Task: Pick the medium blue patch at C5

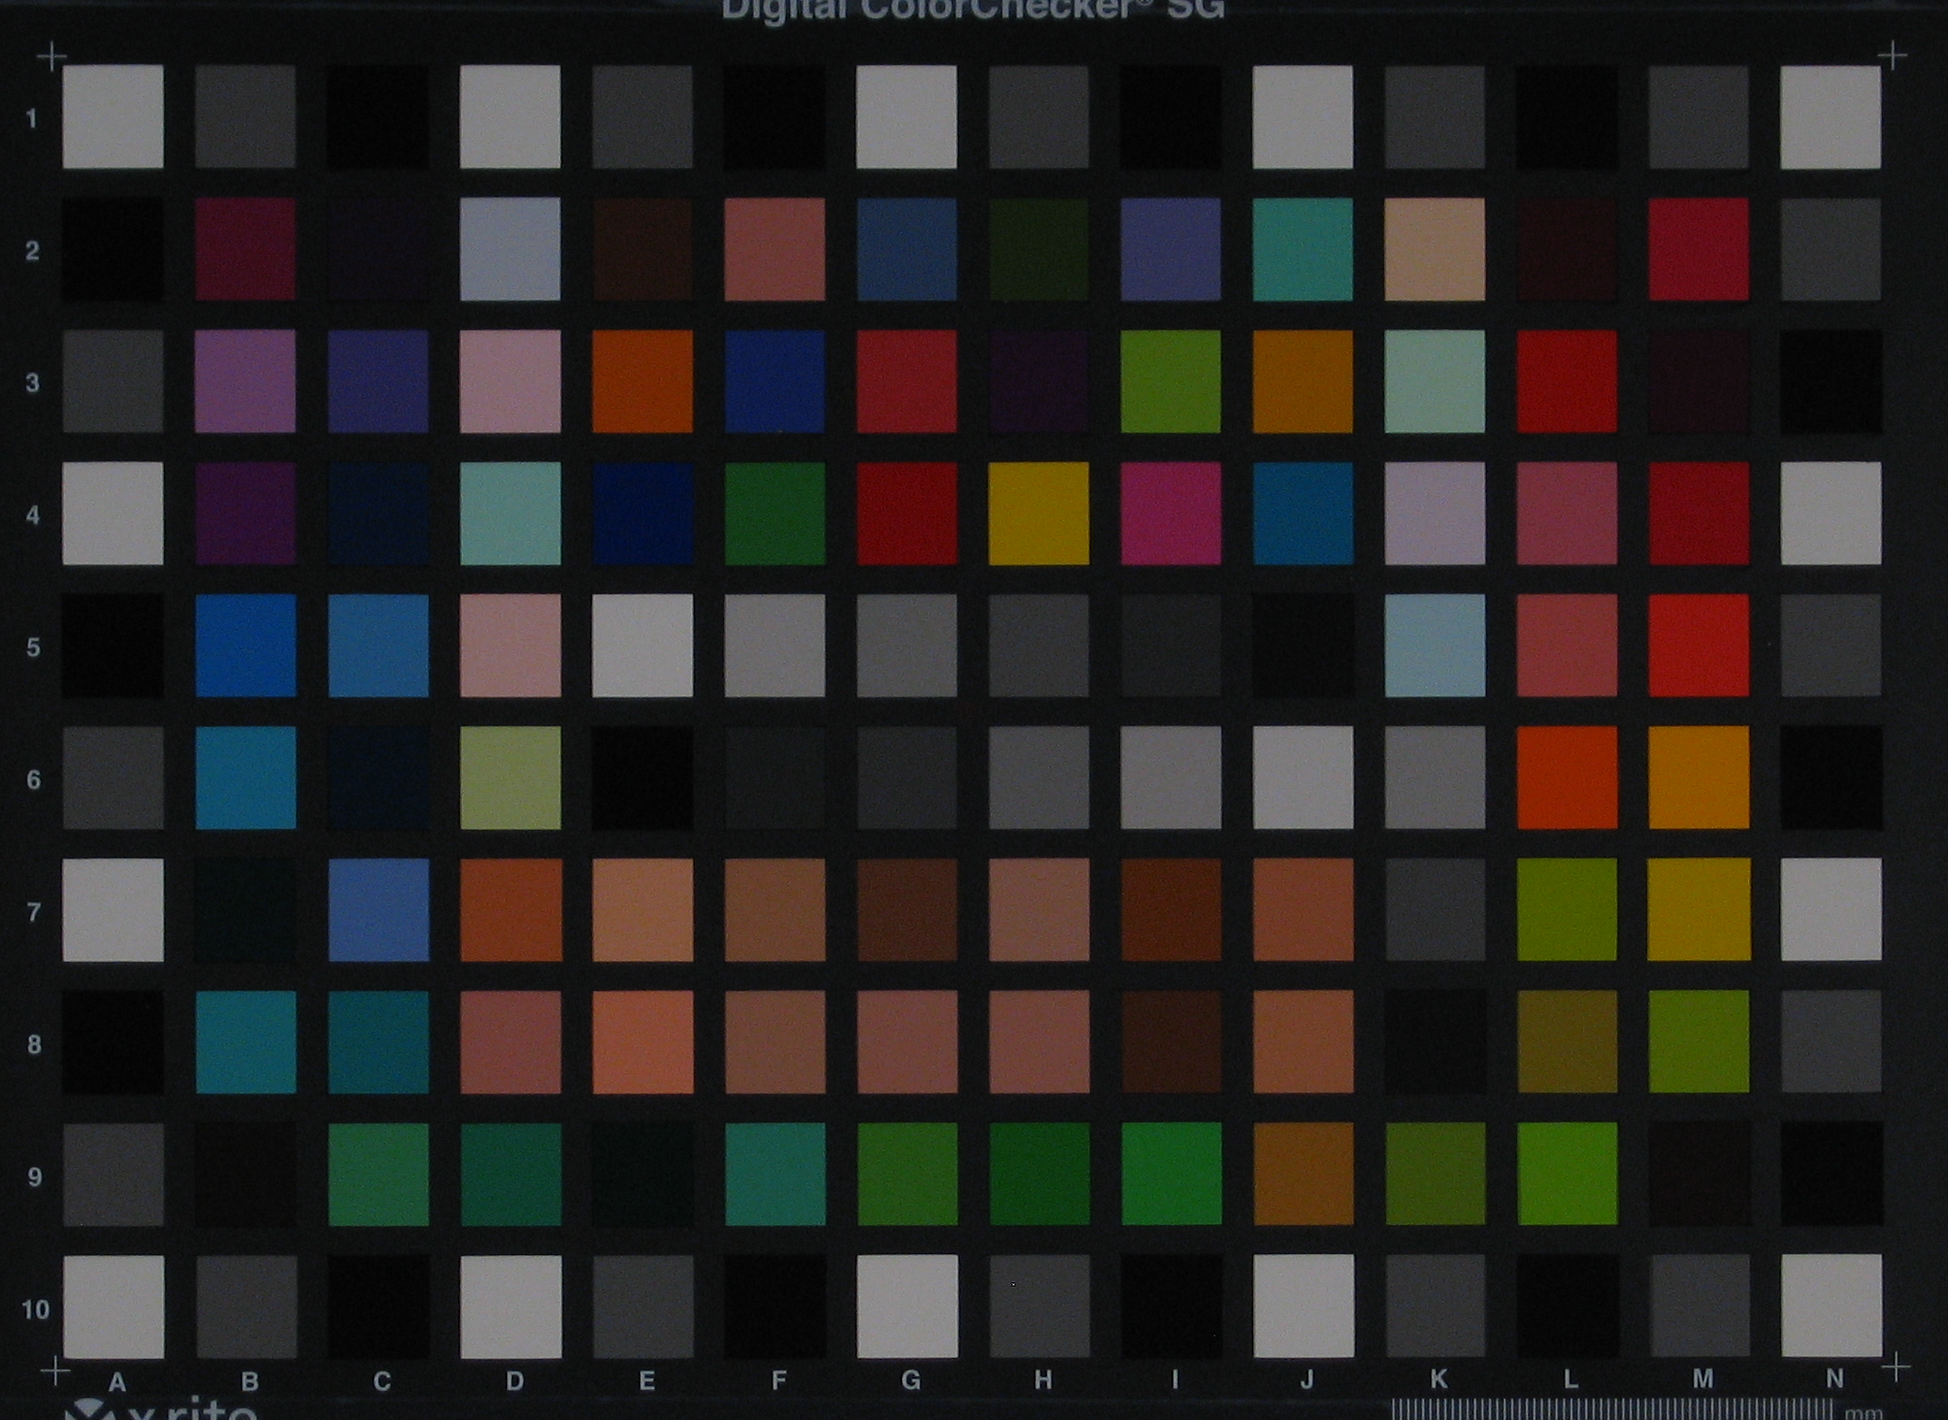Action: click(x=378, y=645)
